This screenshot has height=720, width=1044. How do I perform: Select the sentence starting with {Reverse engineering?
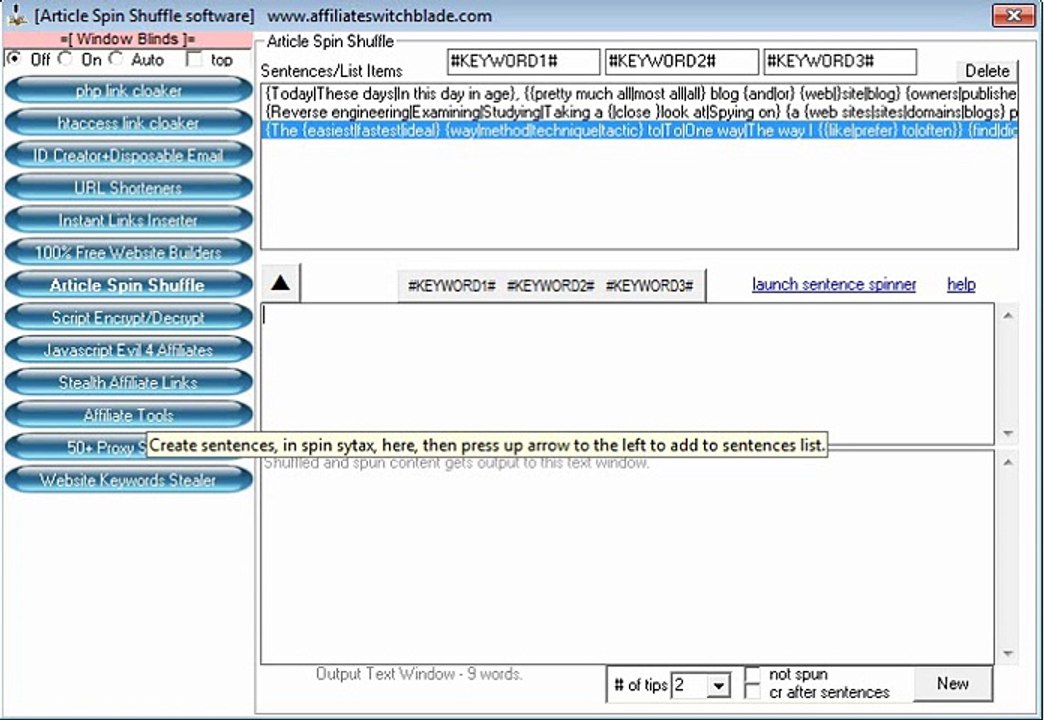[x=640, y=112]
